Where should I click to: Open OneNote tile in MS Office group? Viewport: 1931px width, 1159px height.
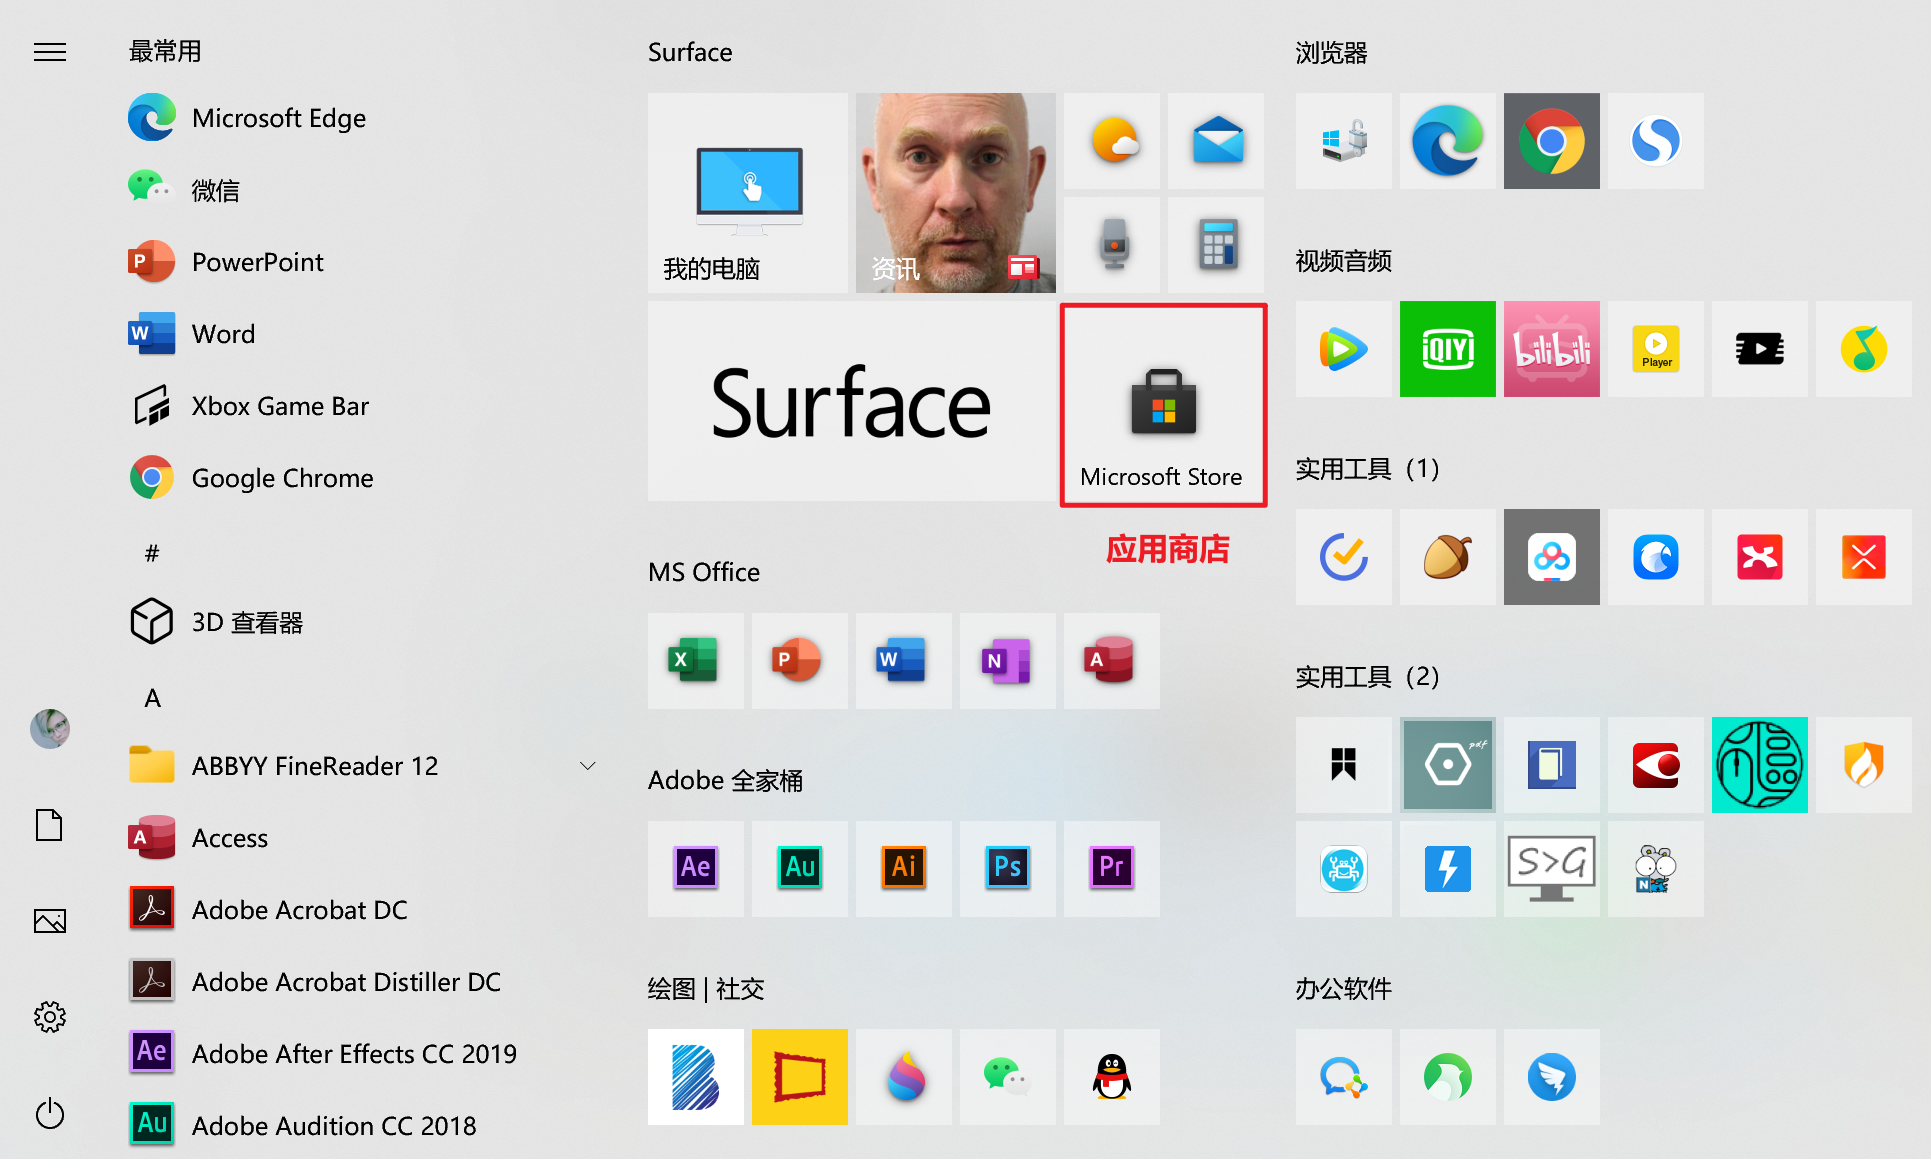point(1007,661)
